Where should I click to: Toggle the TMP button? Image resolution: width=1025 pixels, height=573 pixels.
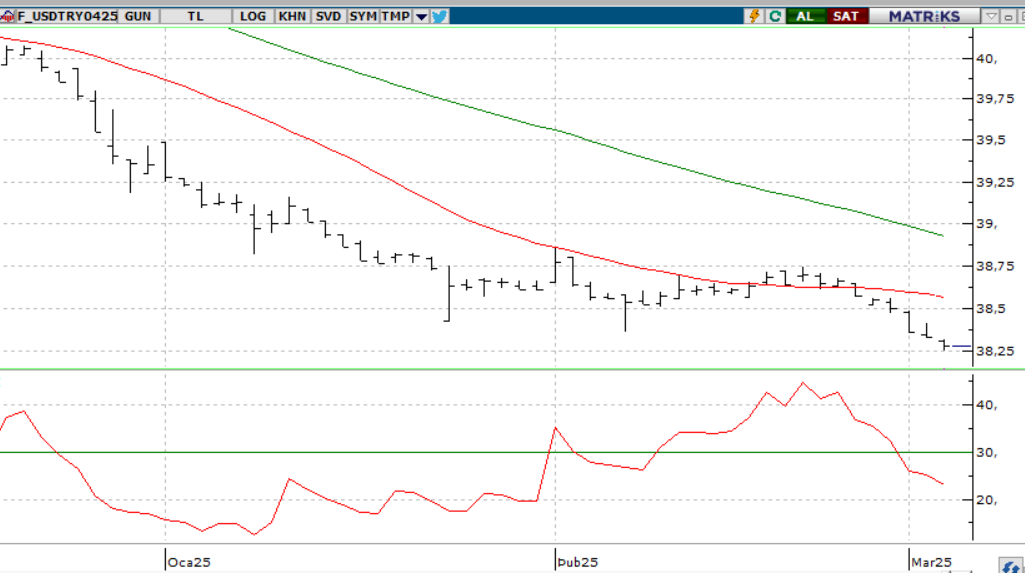pos(396,16)
